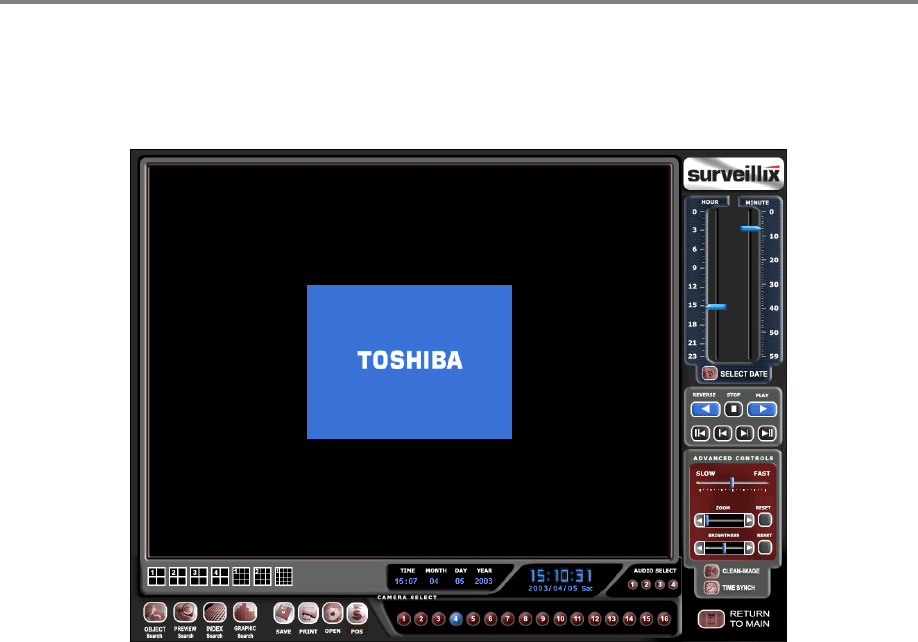Screen dimensions: 918x642
Task: Open the Graphic Search tool
Action: 245,613
